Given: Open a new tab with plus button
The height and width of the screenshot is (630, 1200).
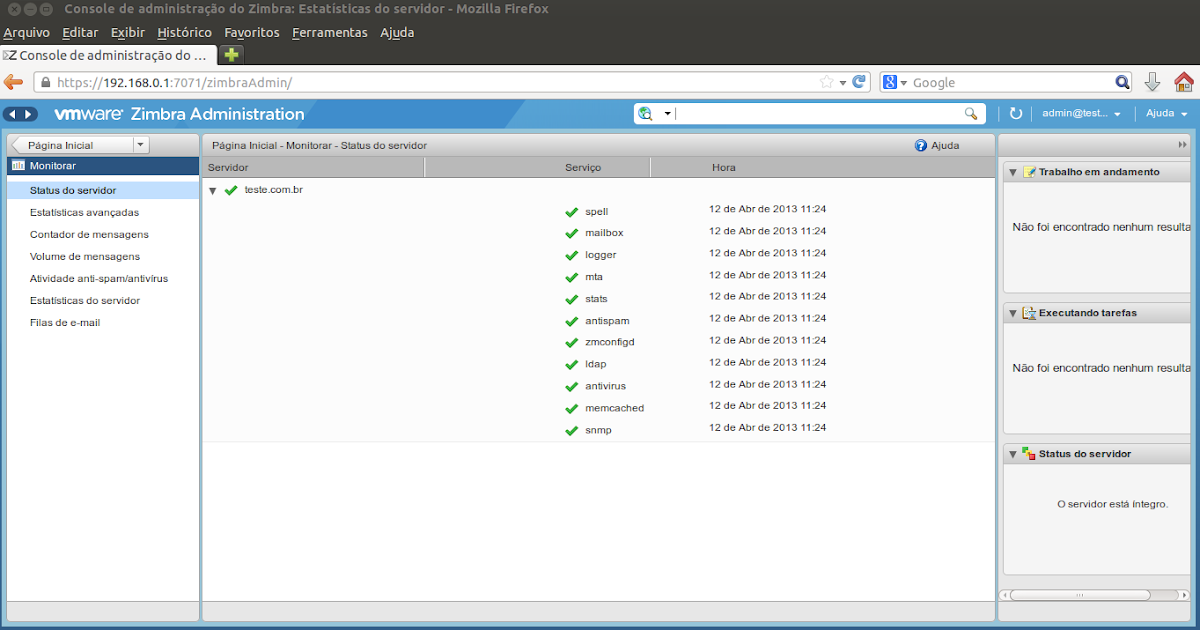Looking at the screenshot, I should click(231, 54).
